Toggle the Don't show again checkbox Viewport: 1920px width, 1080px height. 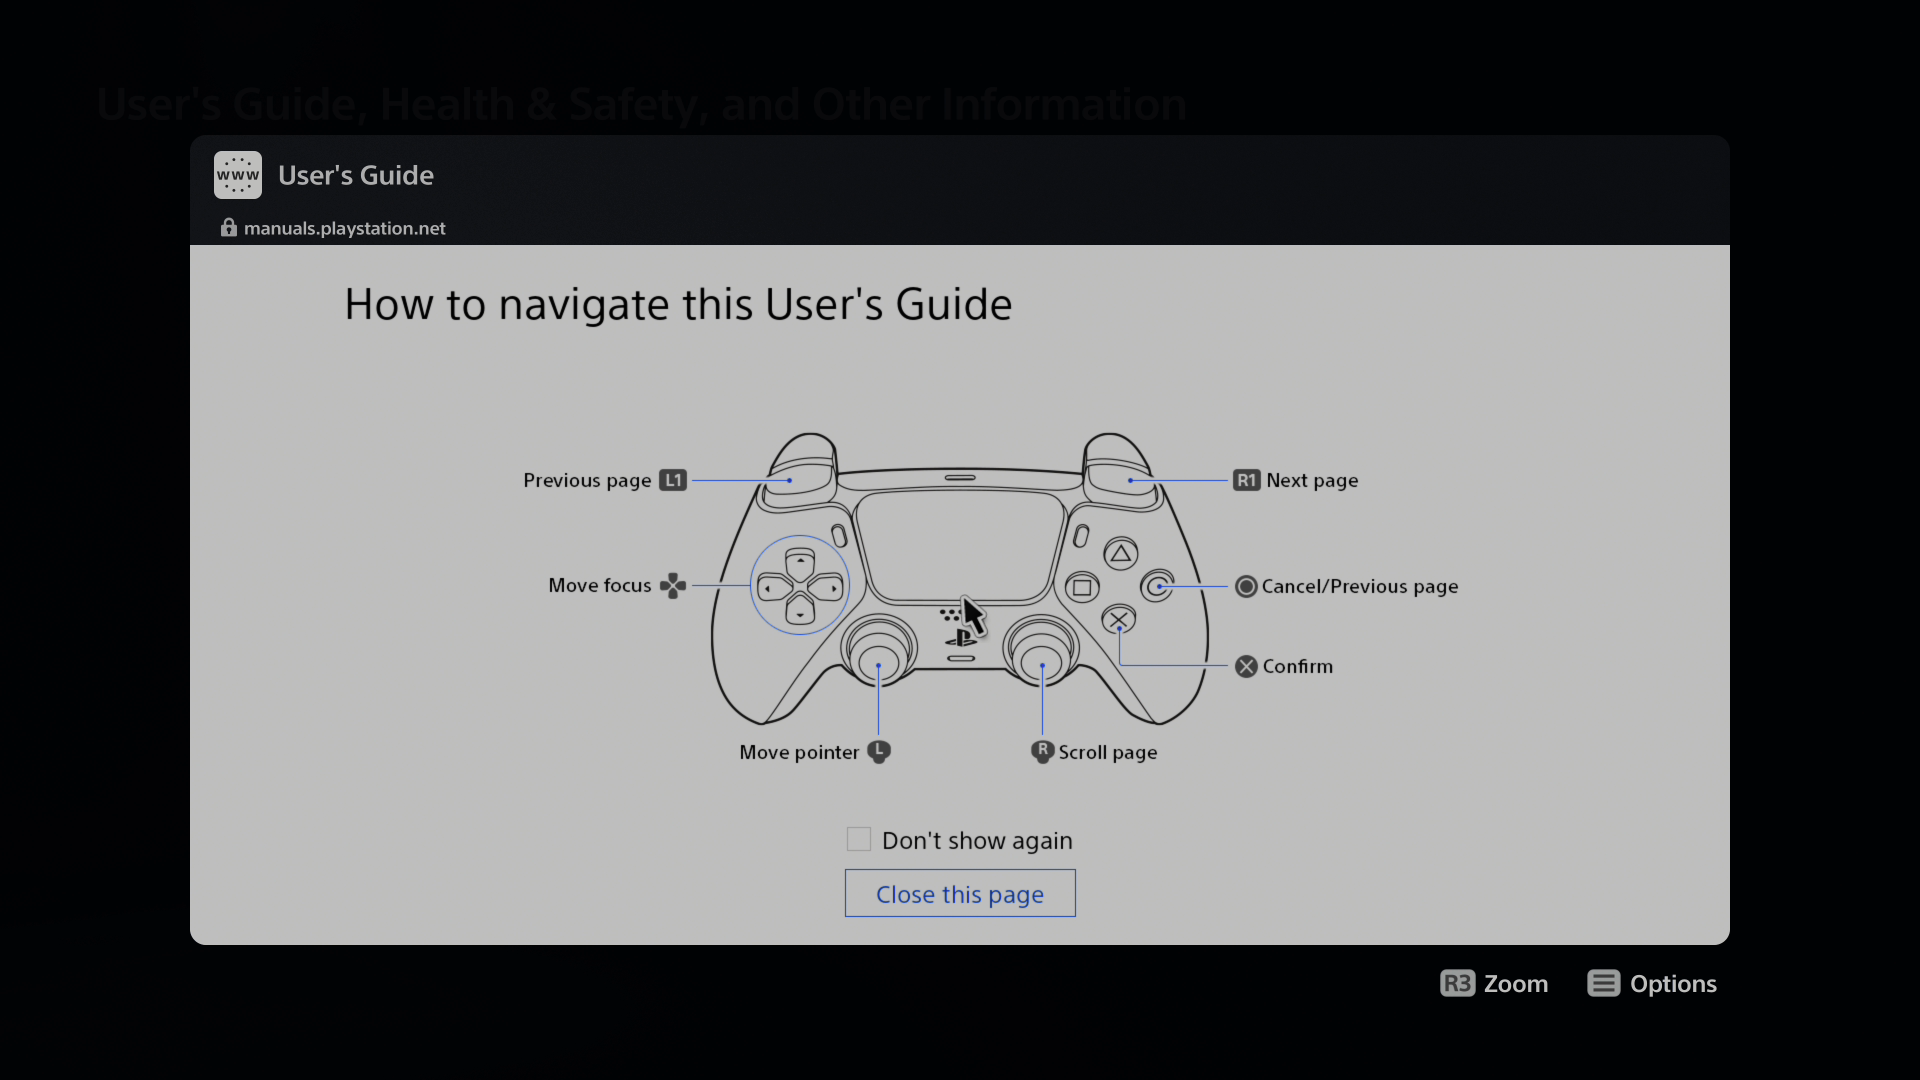[x=860, y=840]
